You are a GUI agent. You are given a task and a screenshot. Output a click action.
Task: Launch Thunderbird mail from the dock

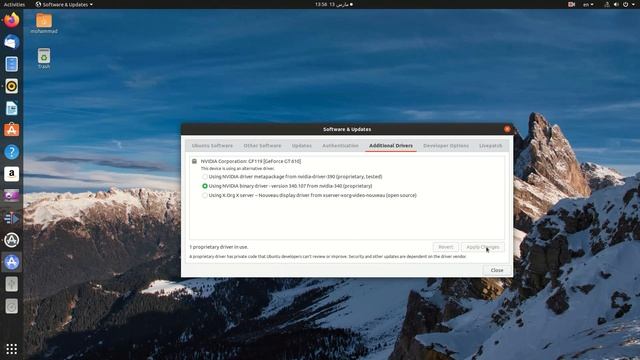click(11, 42)
